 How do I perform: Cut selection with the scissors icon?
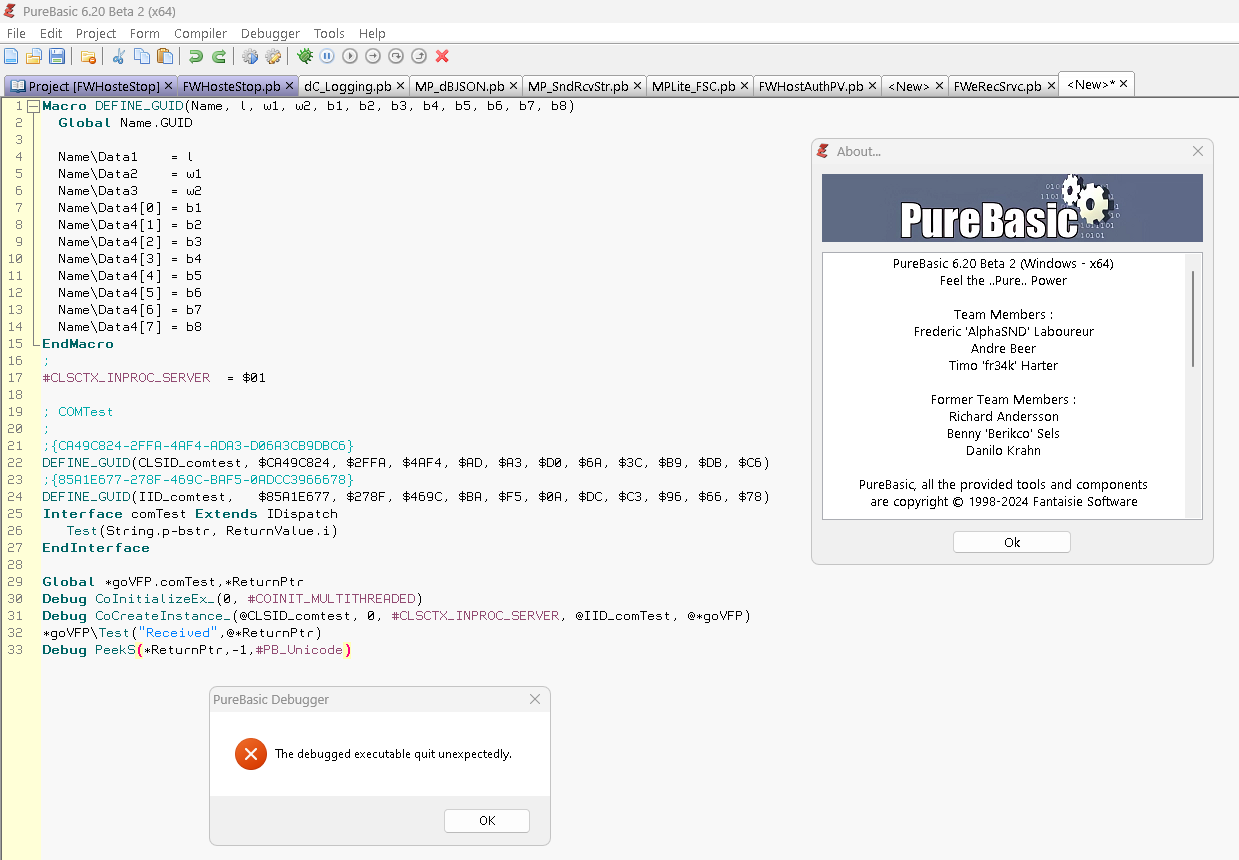[x=119, y=56]
